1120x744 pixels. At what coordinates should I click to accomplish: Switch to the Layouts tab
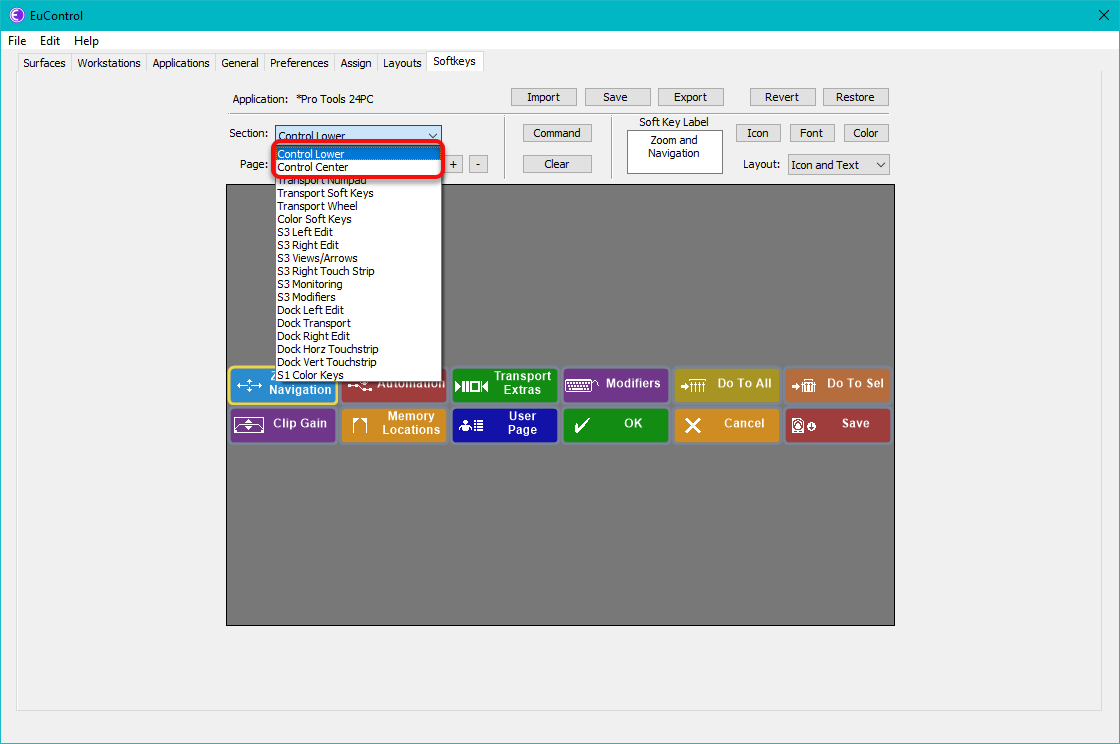402,63
